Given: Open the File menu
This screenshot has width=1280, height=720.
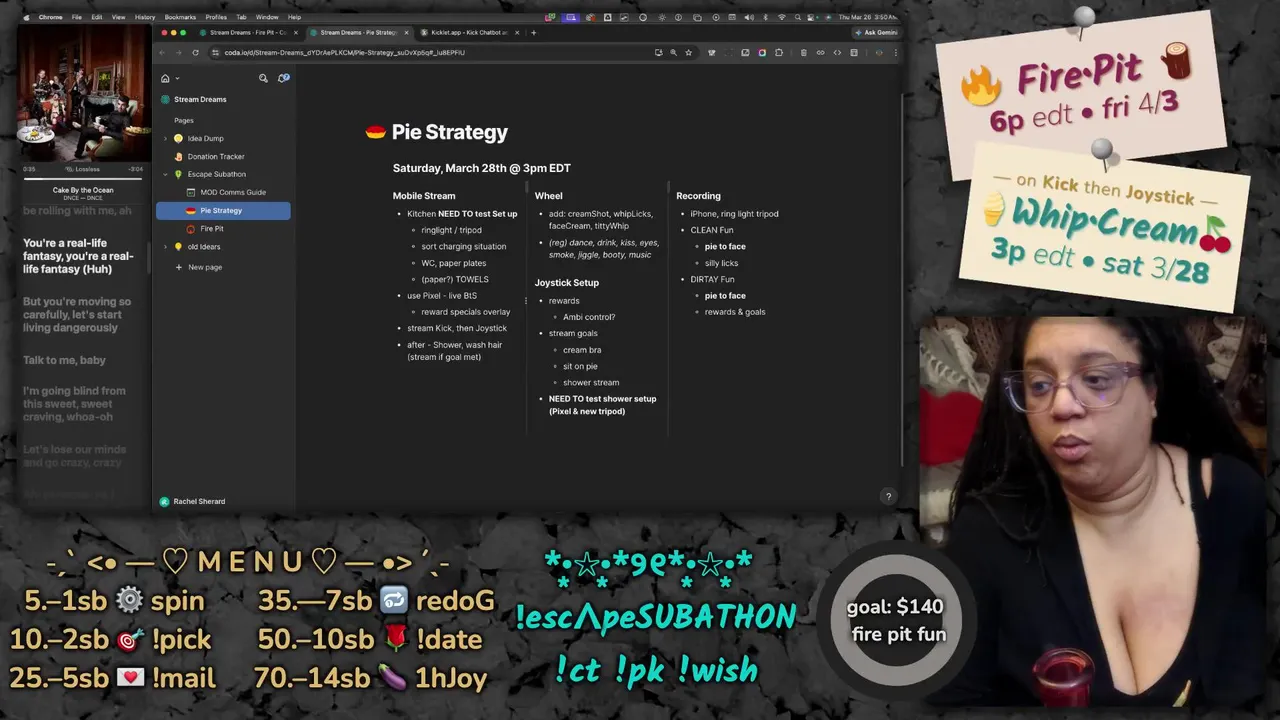Looking at the screenshot, I should pos(76,17).
